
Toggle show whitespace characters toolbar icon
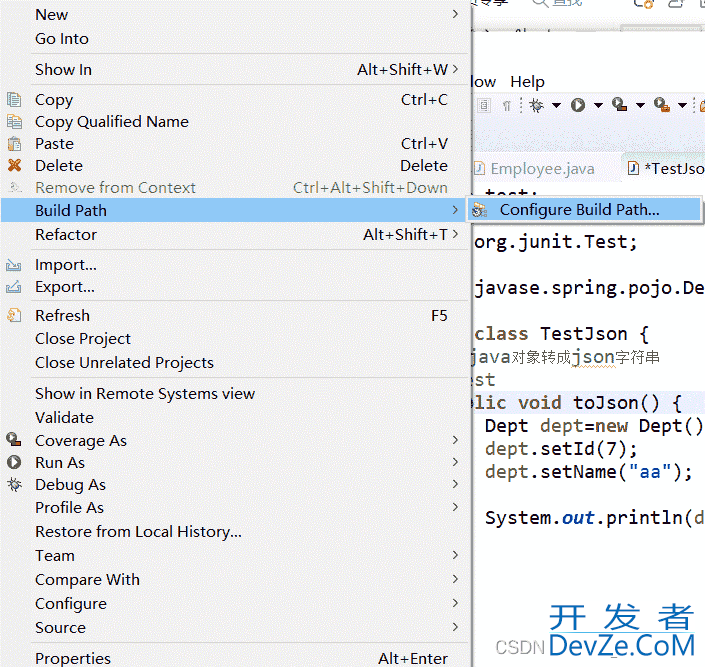(x=507, y=106)
